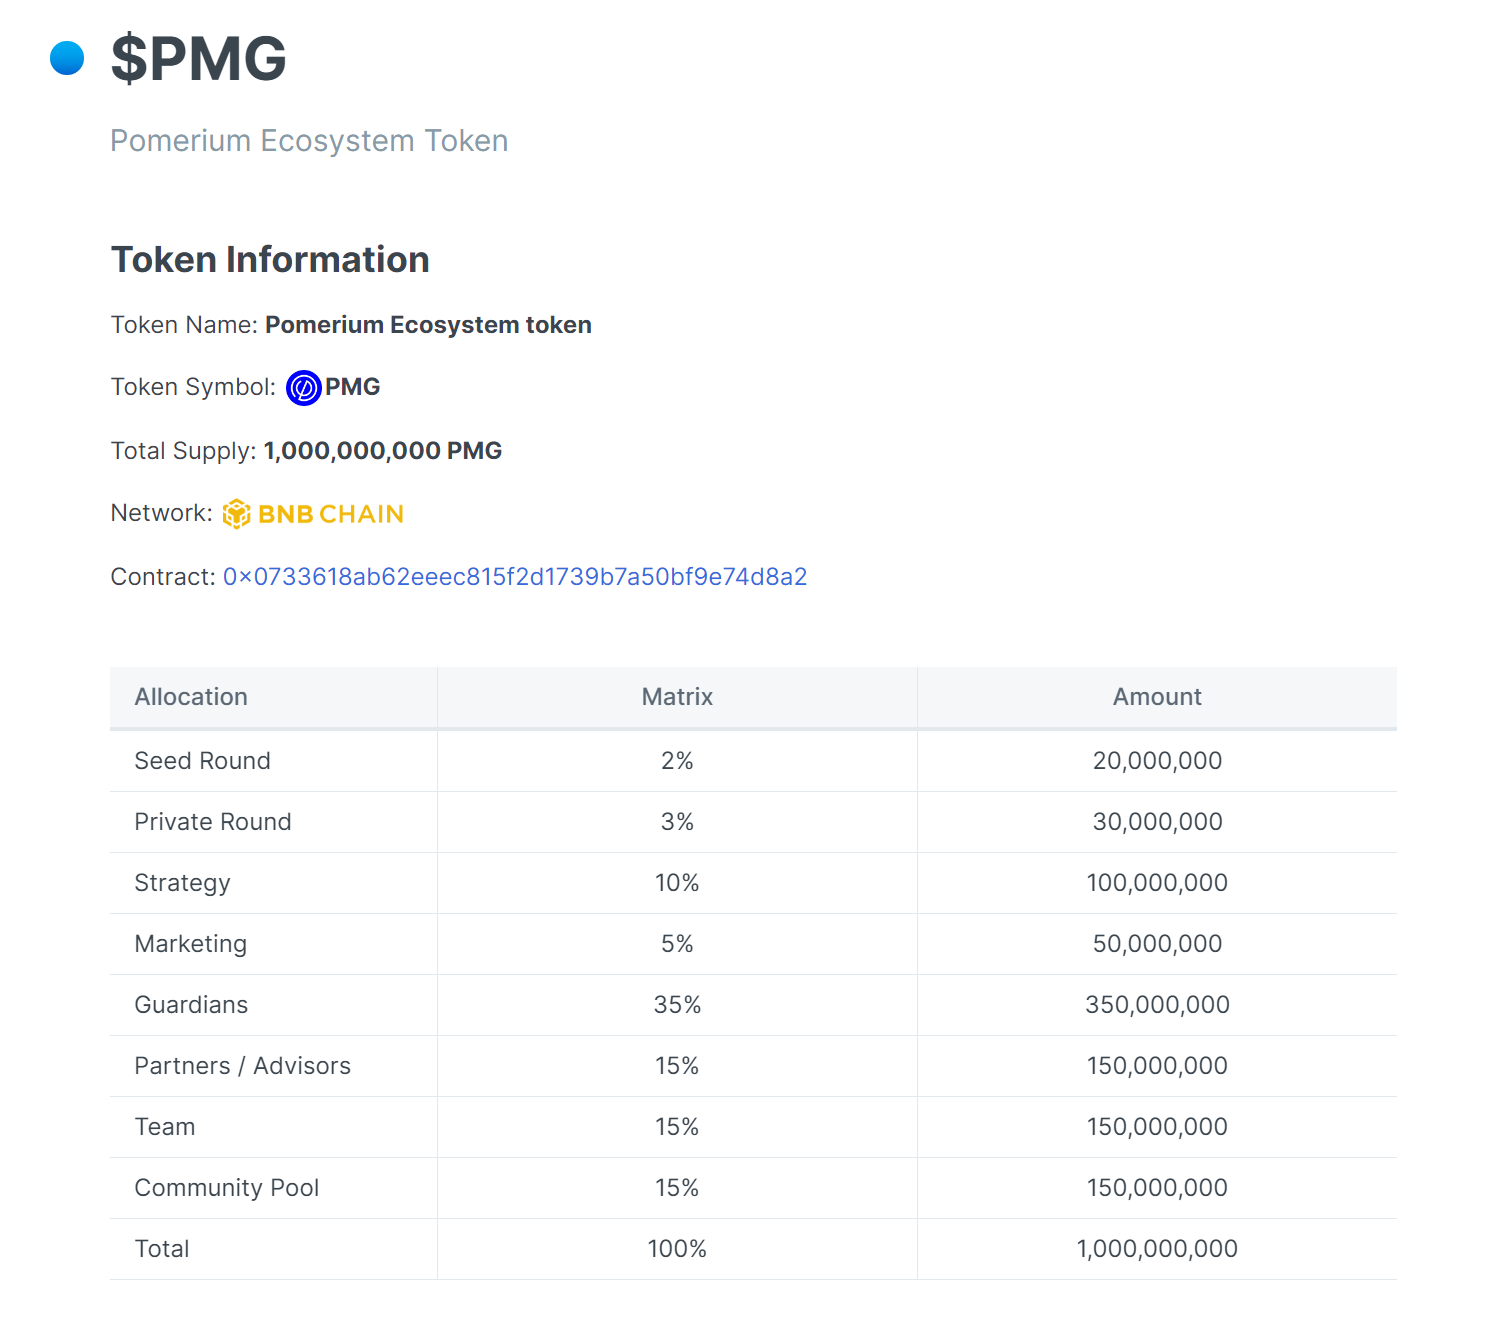1491x1330 pixels.
Task: Click the 'Matrix' column header
Action: tap(677, 697)
